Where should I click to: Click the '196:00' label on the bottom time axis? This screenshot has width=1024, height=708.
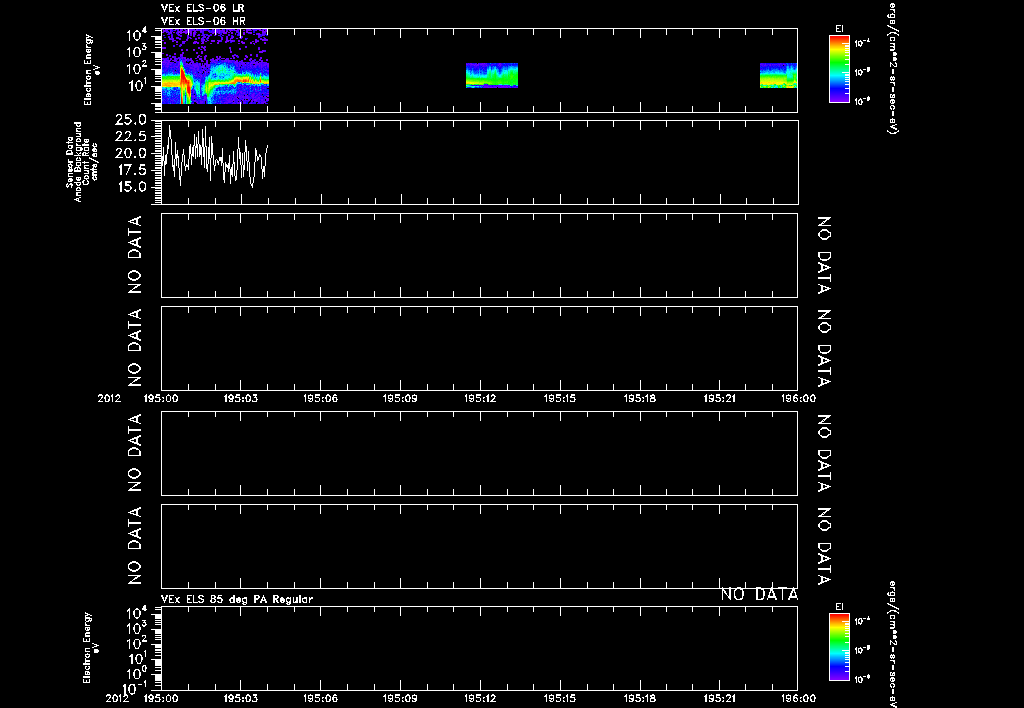(x=798, y=698)
